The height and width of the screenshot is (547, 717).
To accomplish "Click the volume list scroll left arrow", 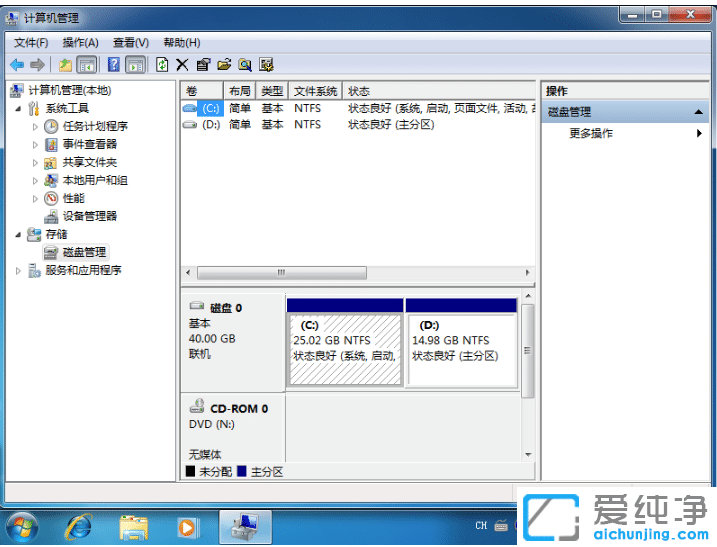I will point(188,273).
